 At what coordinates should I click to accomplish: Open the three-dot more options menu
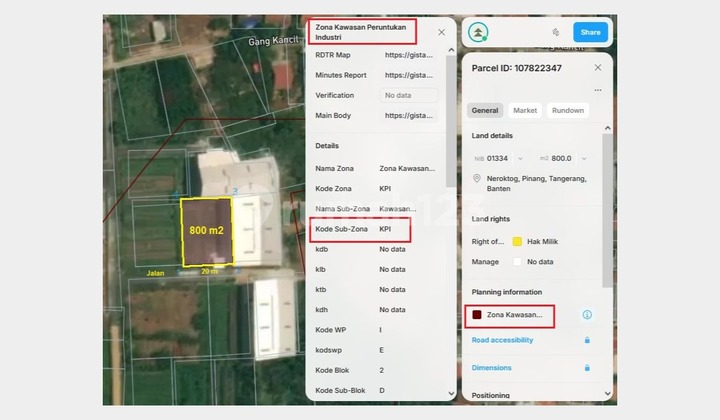coord(598,90)
